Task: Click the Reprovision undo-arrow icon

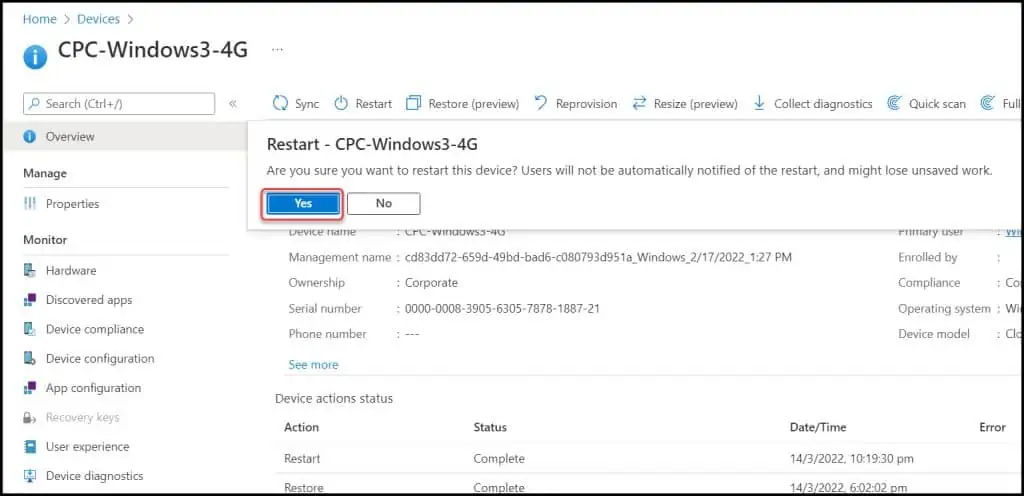Action: pyautogui.click(x=541, y=103)
